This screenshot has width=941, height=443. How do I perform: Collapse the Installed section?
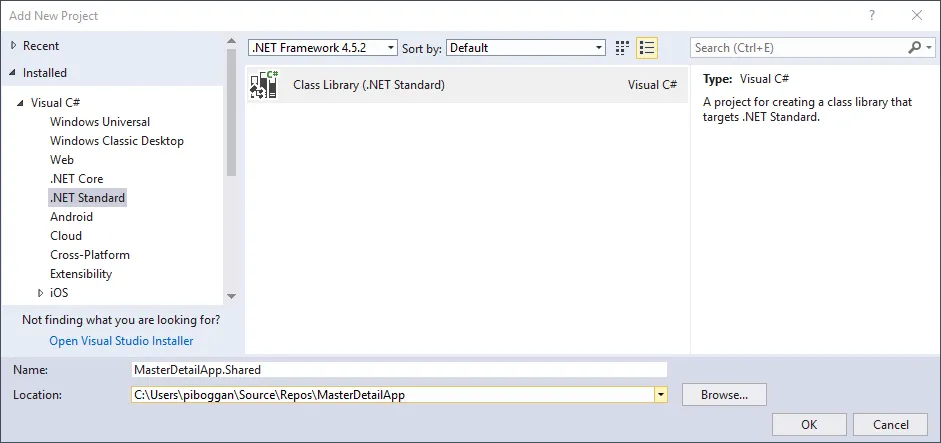(13, 73)
